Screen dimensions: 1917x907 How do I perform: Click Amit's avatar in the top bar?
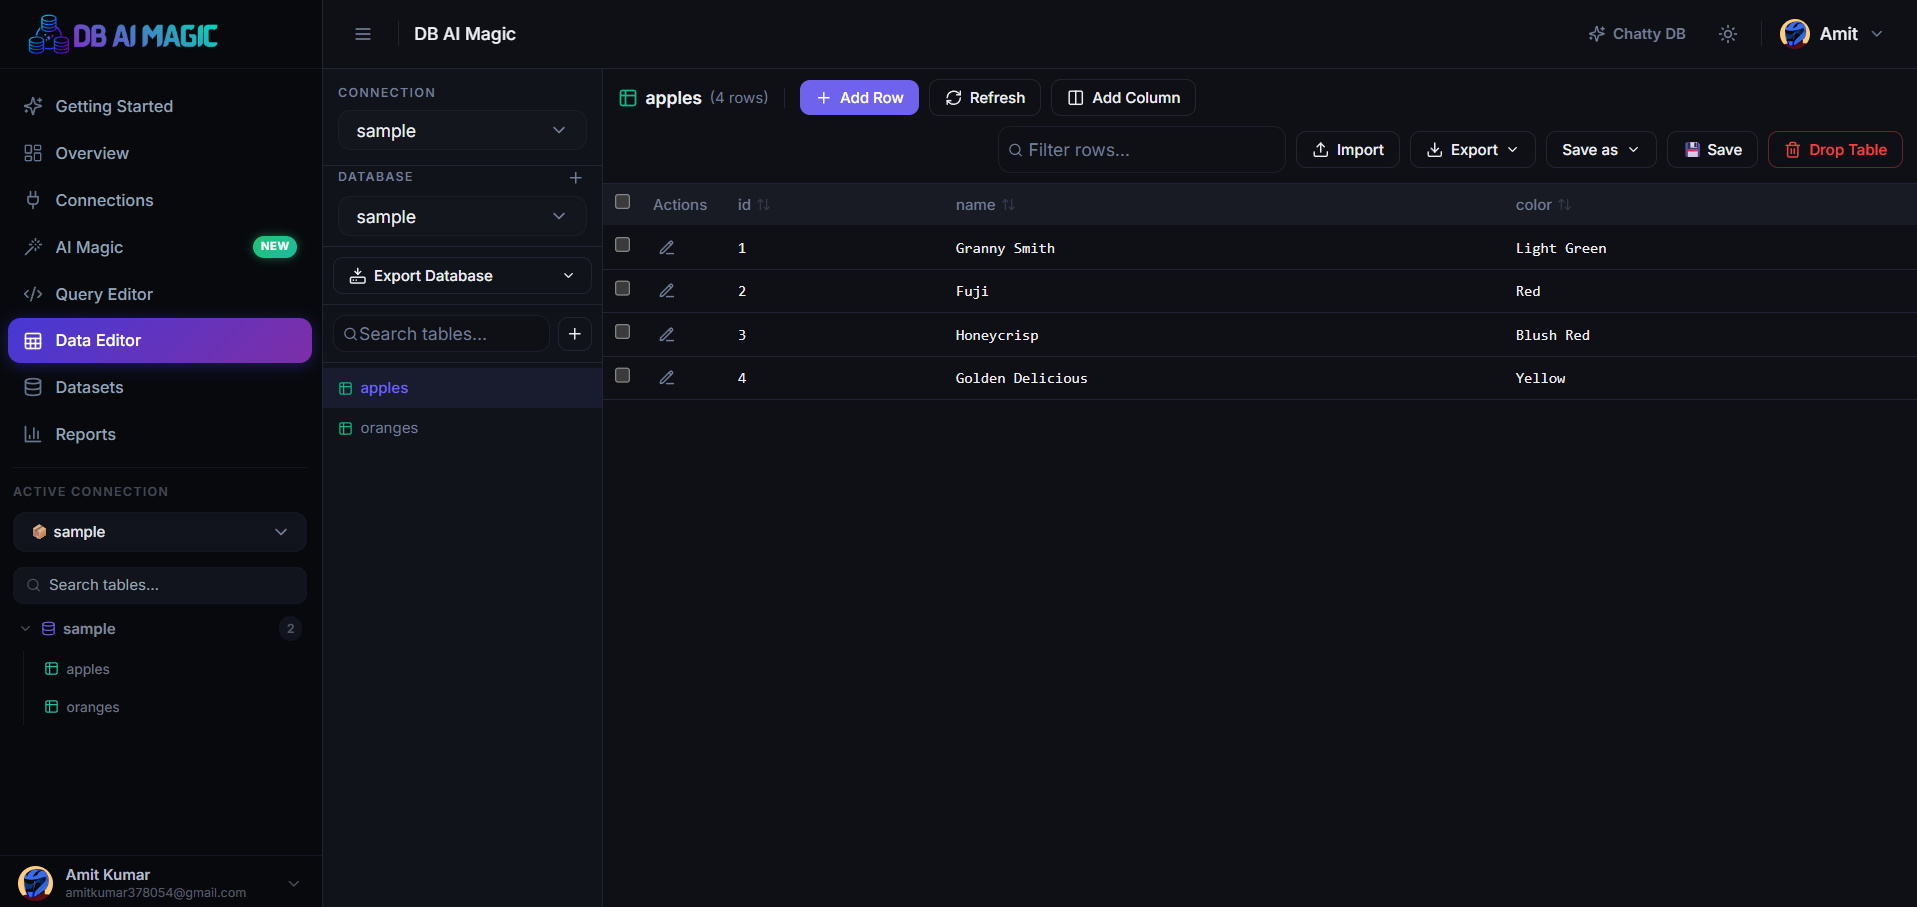tap(1795, 34)
